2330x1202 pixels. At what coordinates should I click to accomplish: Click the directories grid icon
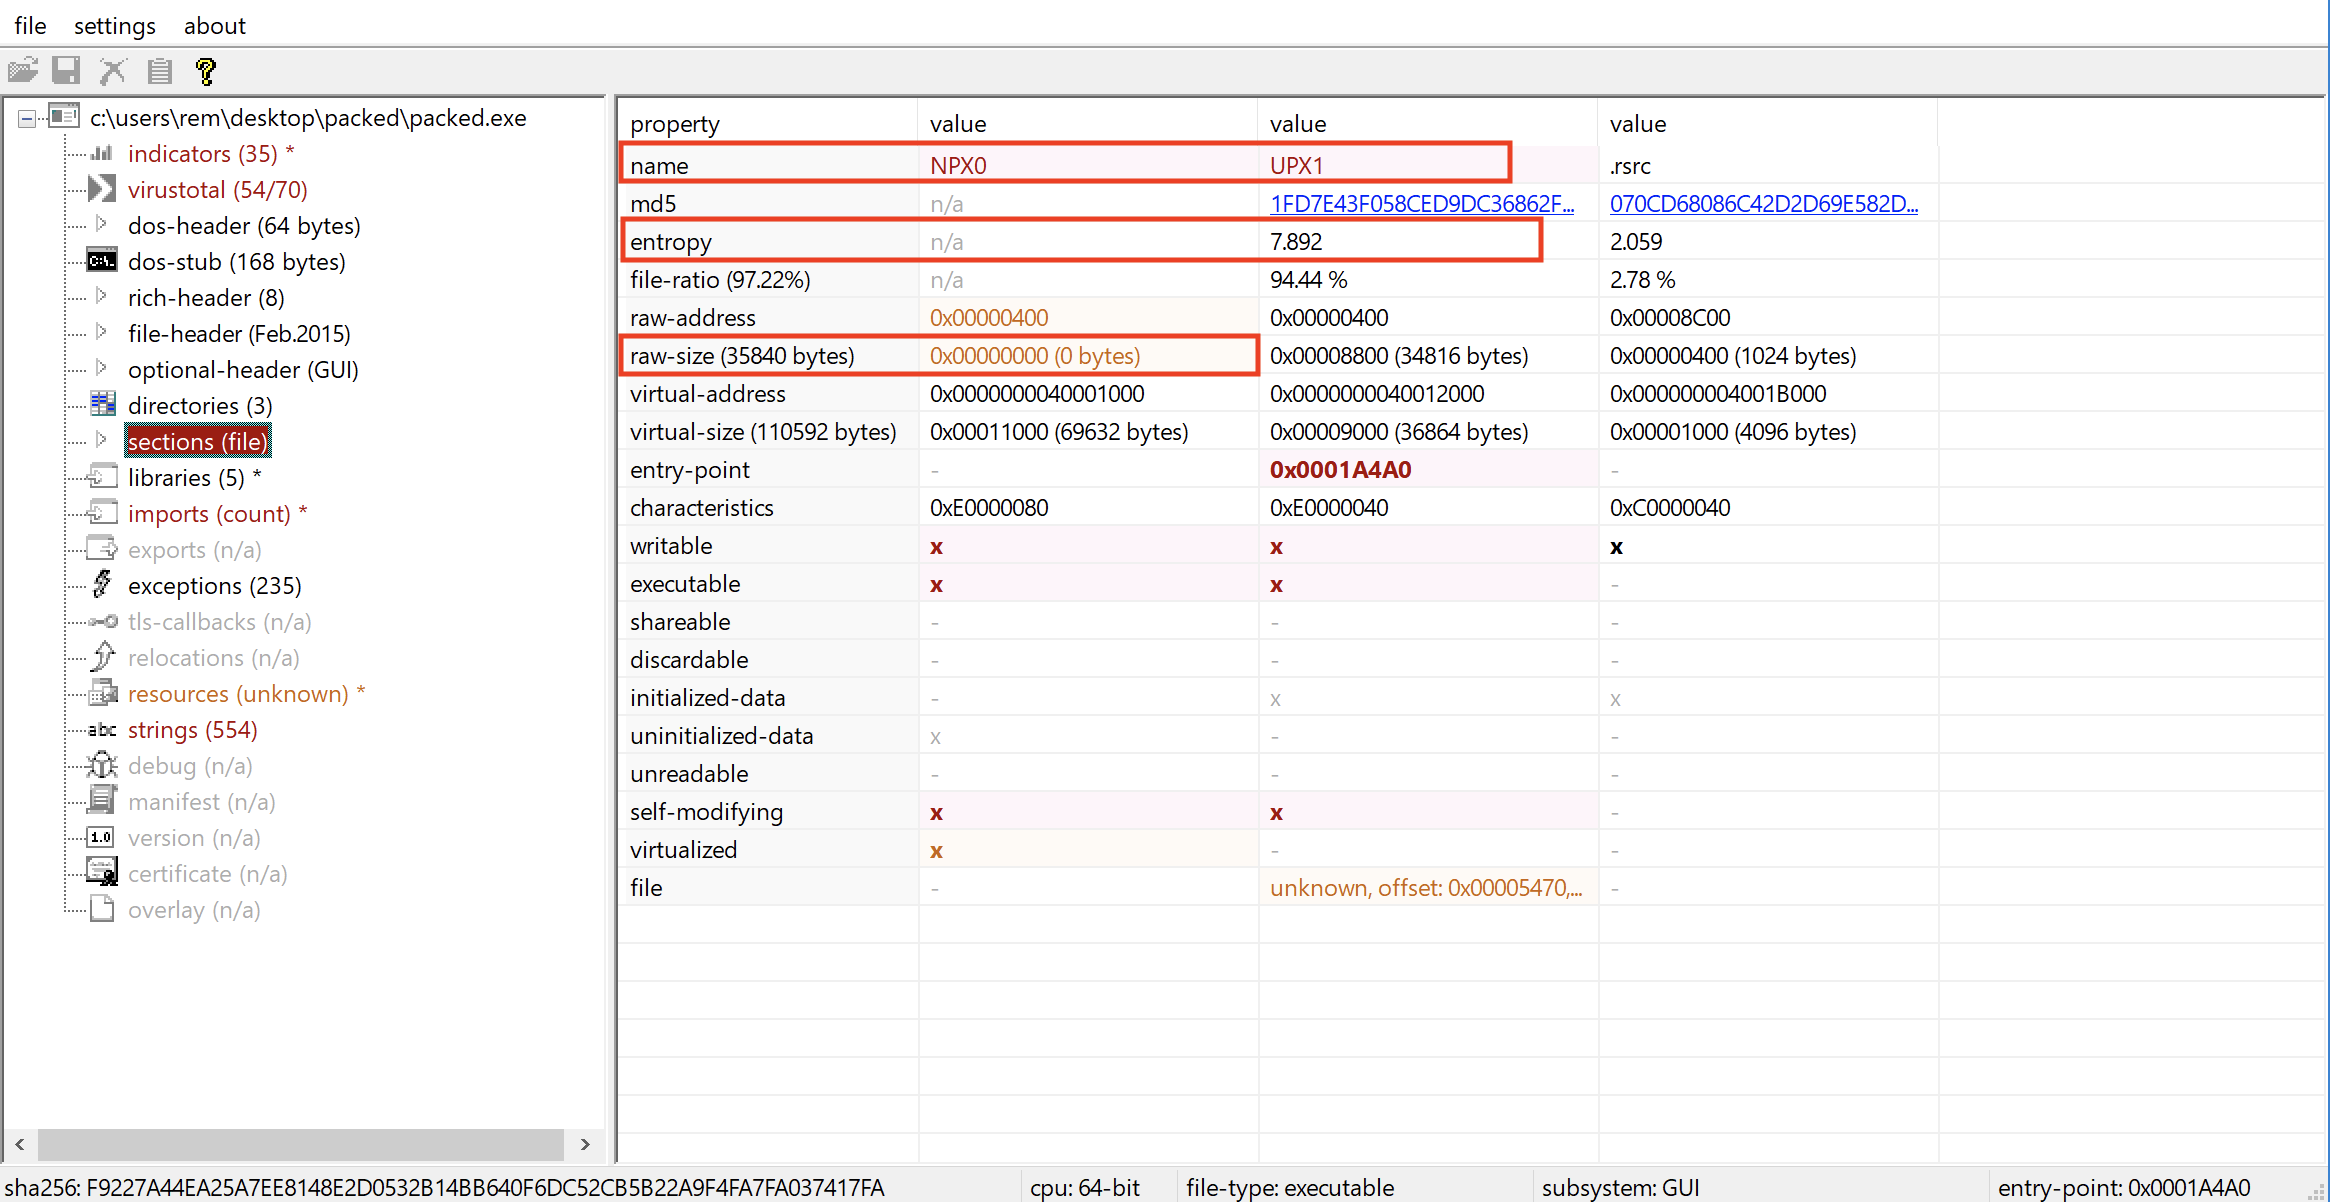[102, 405]
